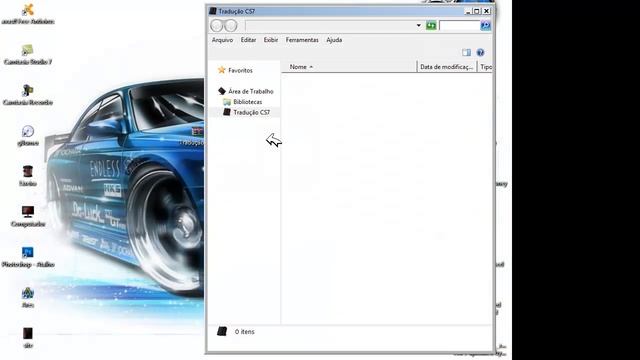Maximize the Tradução CS7 window
The height and width of the screenshot is (360, 640).
[476, 11]
